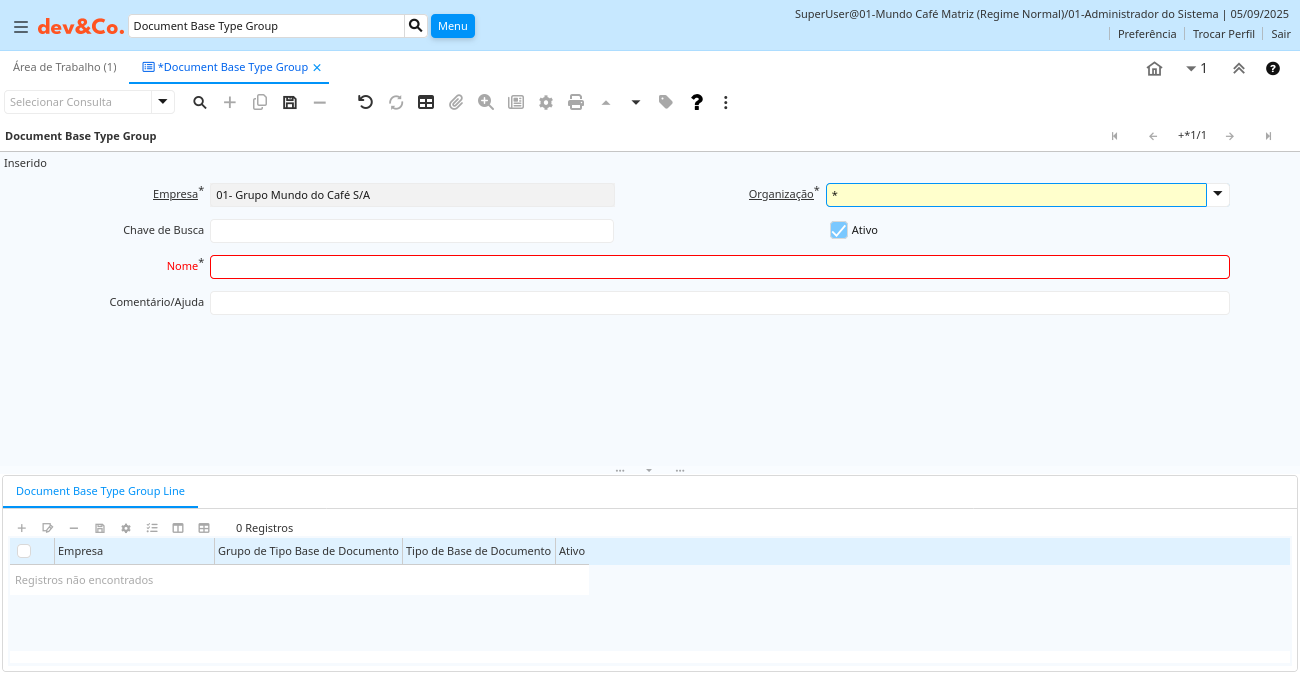Viewport: 1300px width, 674px height.
Task: Click the Sair link
Action: 1281,34
